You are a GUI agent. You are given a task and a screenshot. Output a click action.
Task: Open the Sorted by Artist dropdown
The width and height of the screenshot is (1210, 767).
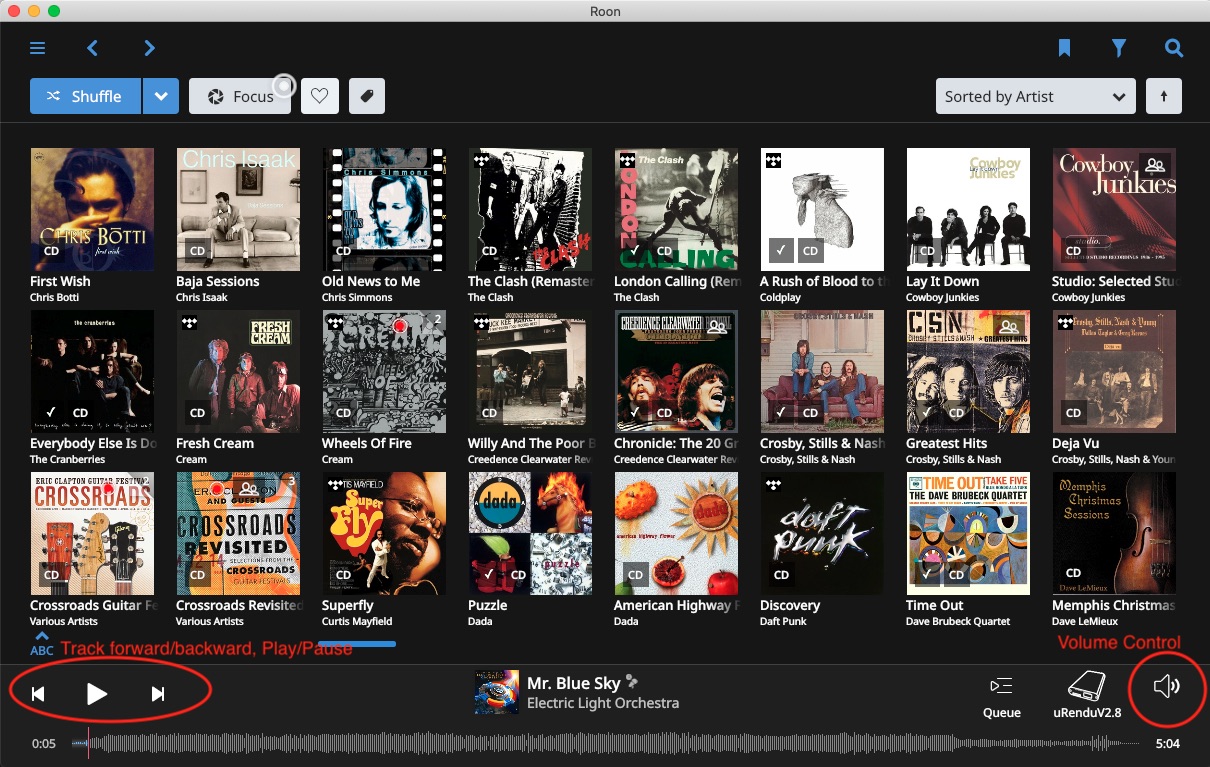[1035, 96]
